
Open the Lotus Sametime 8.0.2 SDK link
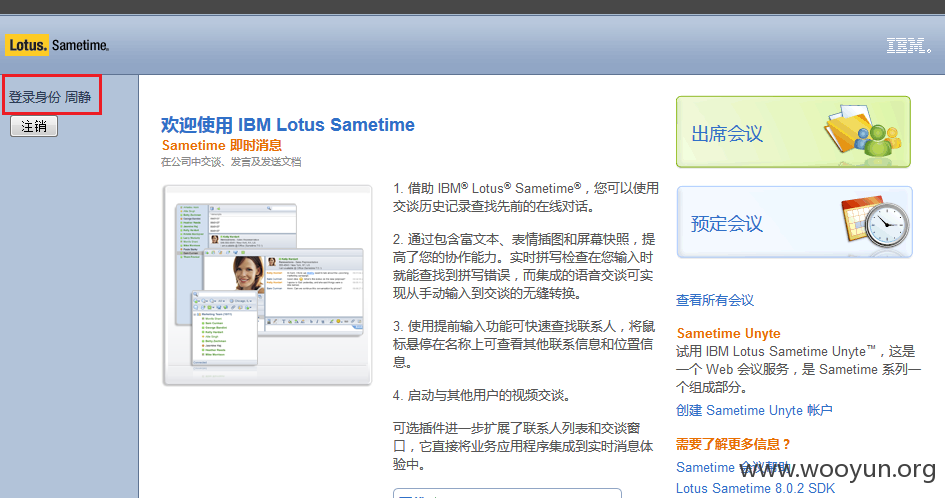point(755,488)
